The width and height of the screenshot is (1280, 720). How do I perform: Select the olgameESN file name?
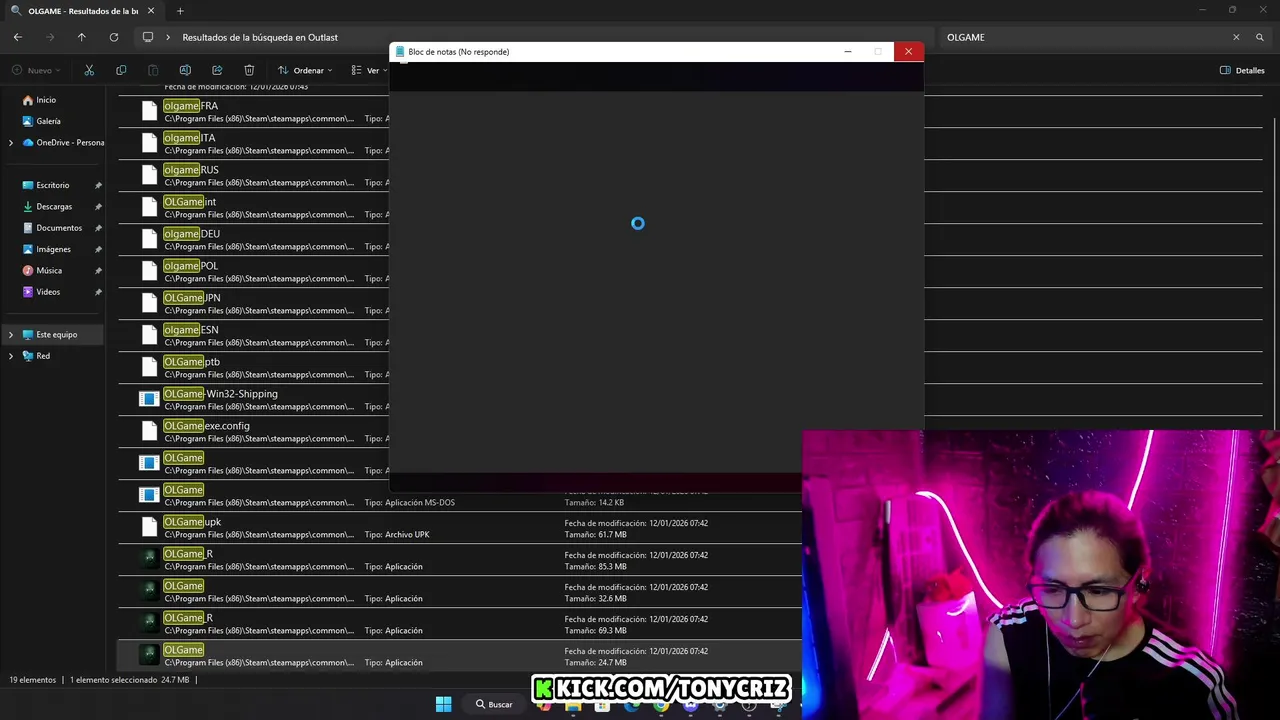click(x=190, y=330)
